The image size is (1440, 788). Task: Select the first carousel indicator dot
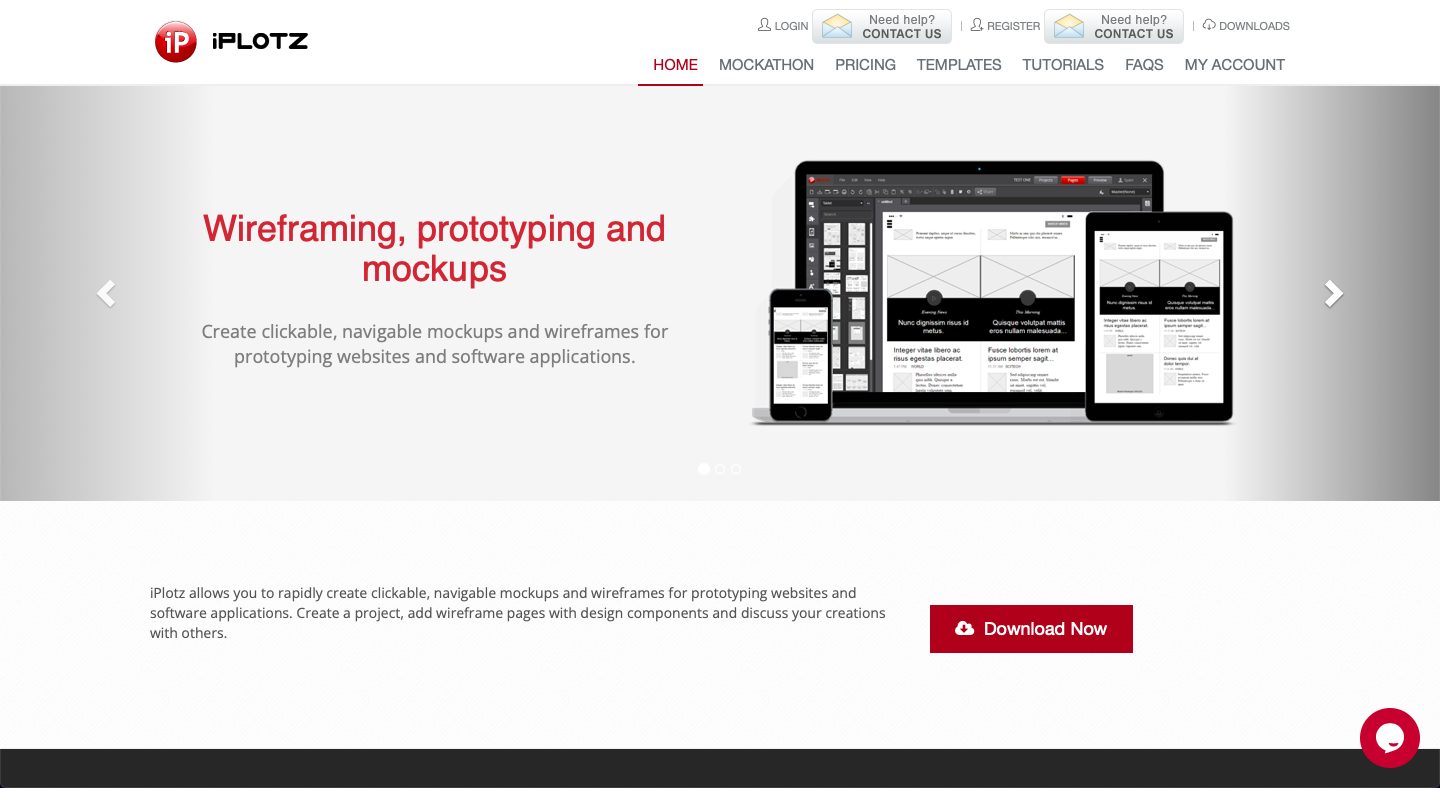(x=704, y=469)
